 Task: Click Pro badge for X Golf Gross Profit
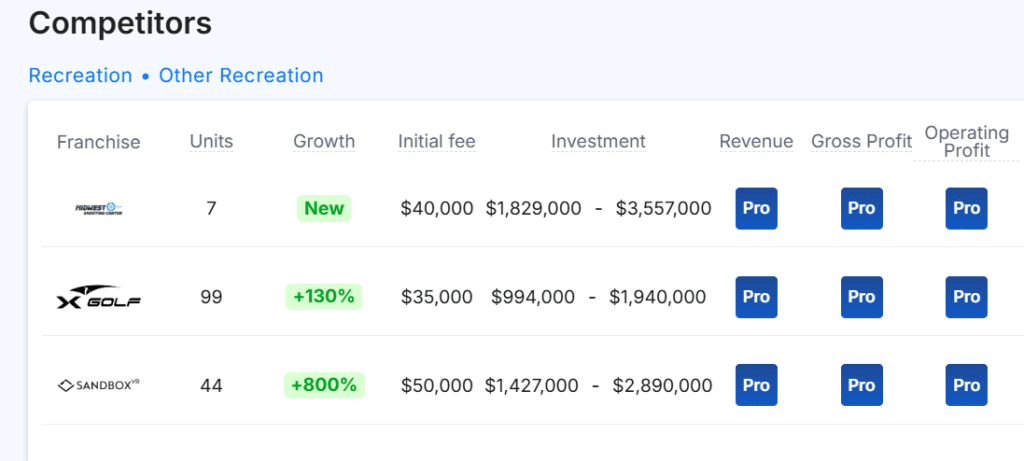861,297
